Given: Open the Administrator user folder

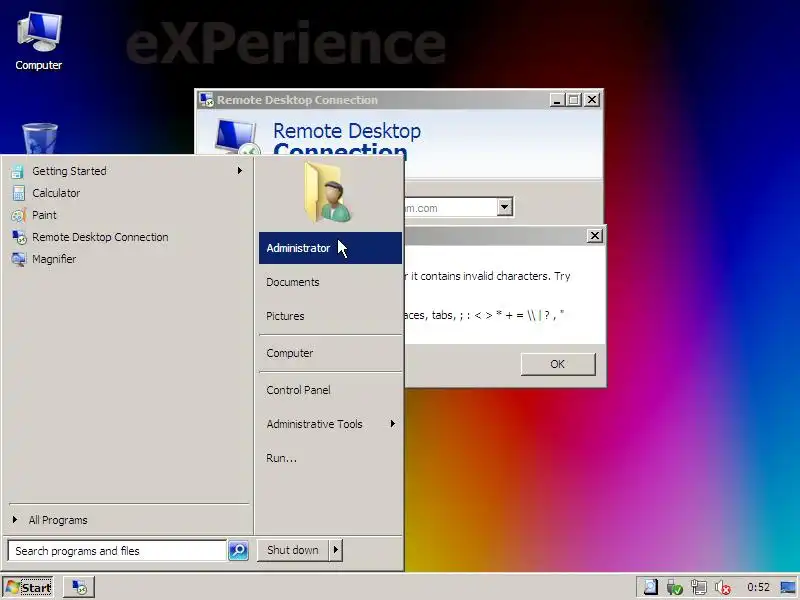Looking at the screenshot, I should (x=330, y=248).
